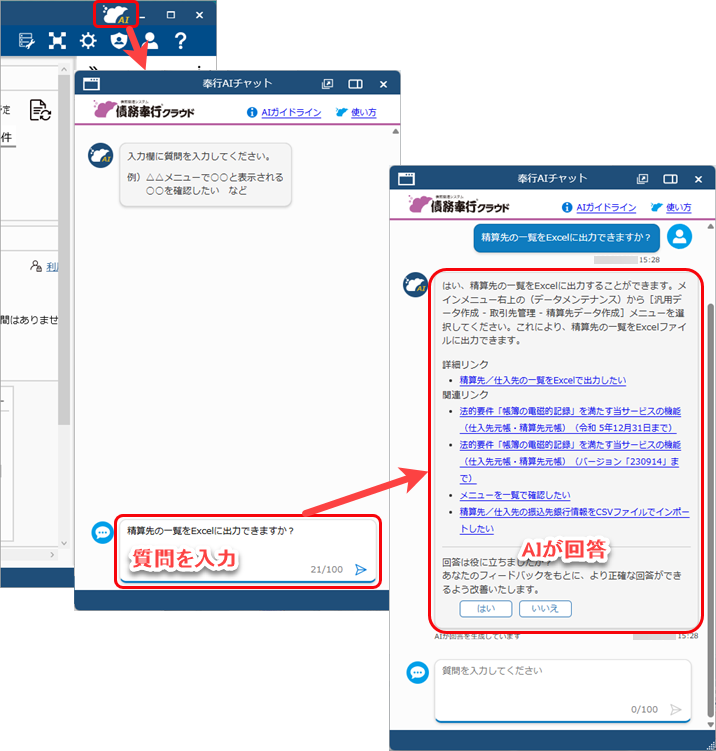Open the CSVファイルでインポート bank info link
Viewport: 716px width, 751px height.
(574, 520)
